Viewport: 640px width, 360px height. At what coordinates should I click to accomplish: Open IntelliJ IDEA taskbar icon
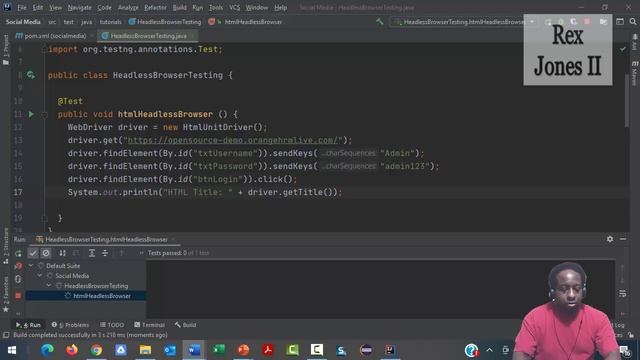(x=390, y=350)
